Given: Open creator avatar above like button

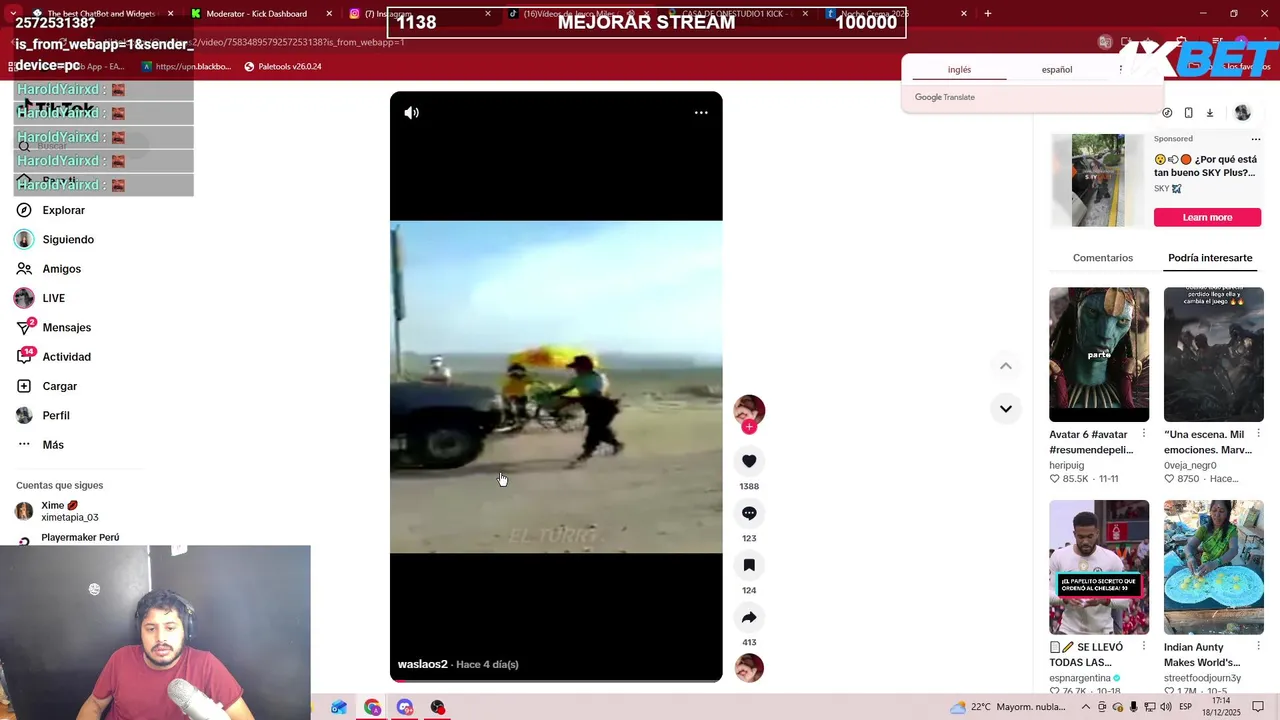Looking at the screenshot, I should point(749,410).
